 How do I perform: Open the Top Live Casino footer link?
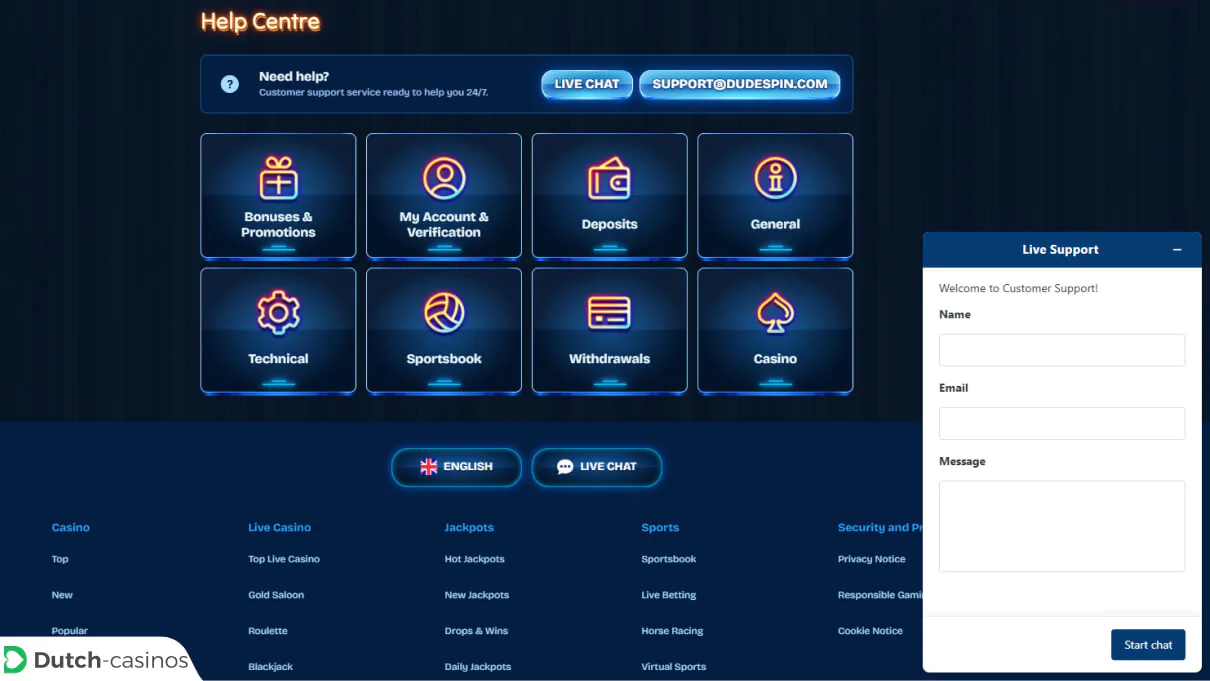284,559
